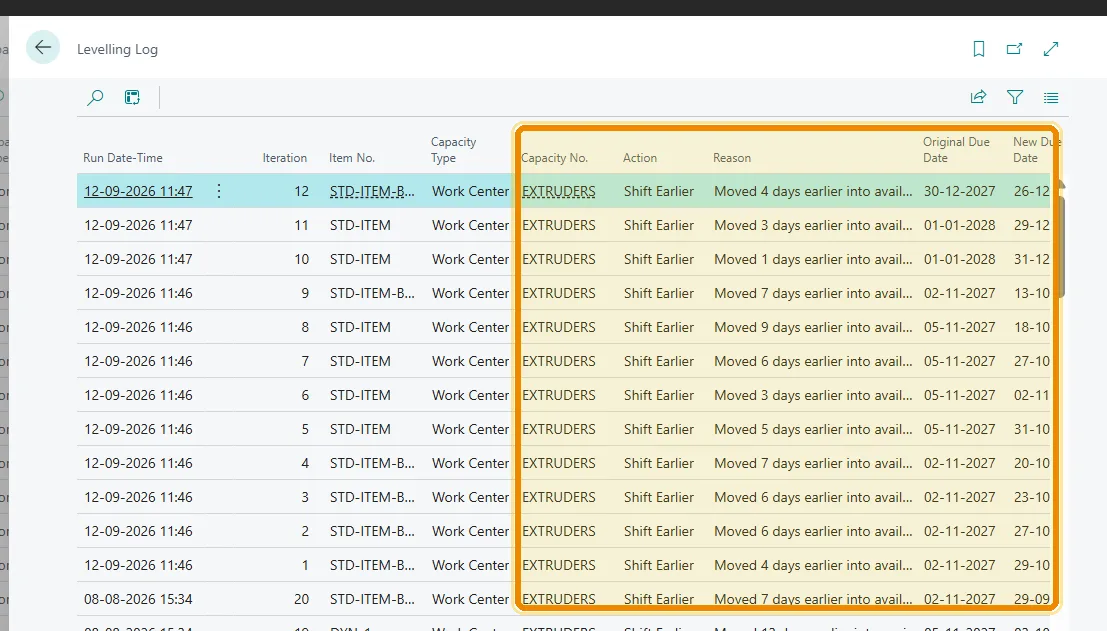Click new due date 02-11 cell
Screen dimensions: 1107x631
(x=1031, y=395)
